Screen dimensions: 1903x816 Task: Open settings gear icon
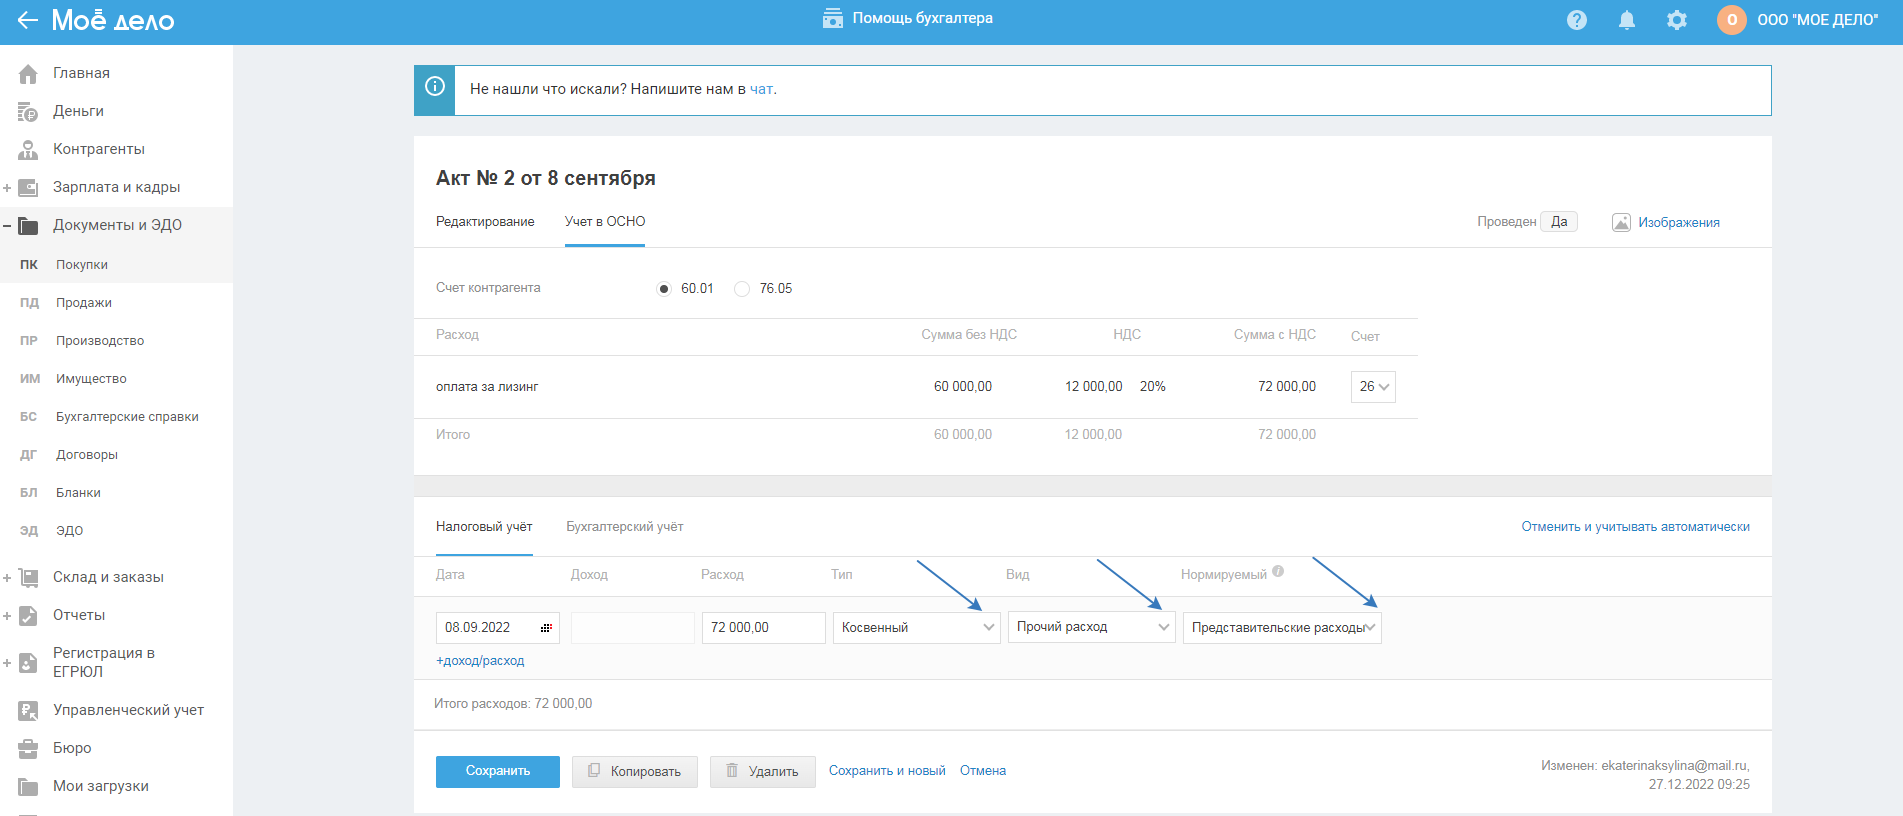point(1677,20)
